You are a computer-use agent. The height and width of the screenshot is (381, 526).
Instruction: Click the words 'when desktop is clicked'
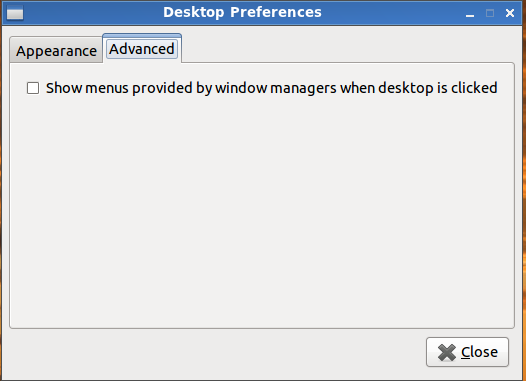419,88
